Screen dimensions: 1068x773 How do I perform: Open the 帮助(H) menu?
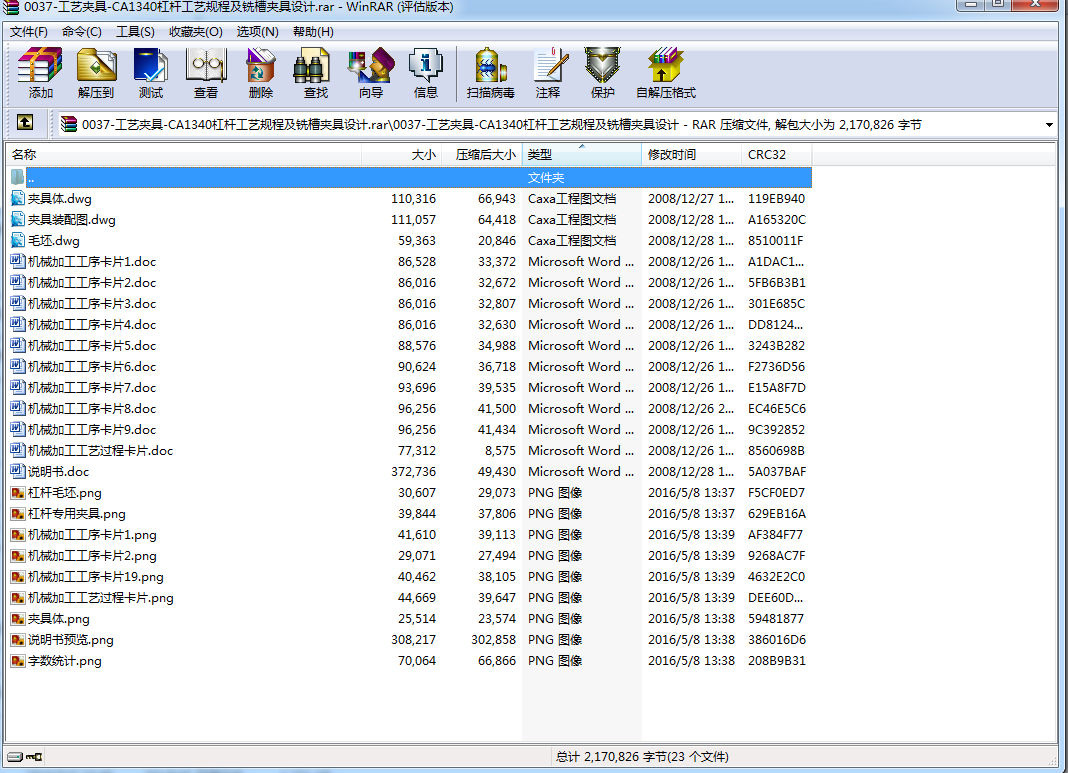(x=313, y=32)
